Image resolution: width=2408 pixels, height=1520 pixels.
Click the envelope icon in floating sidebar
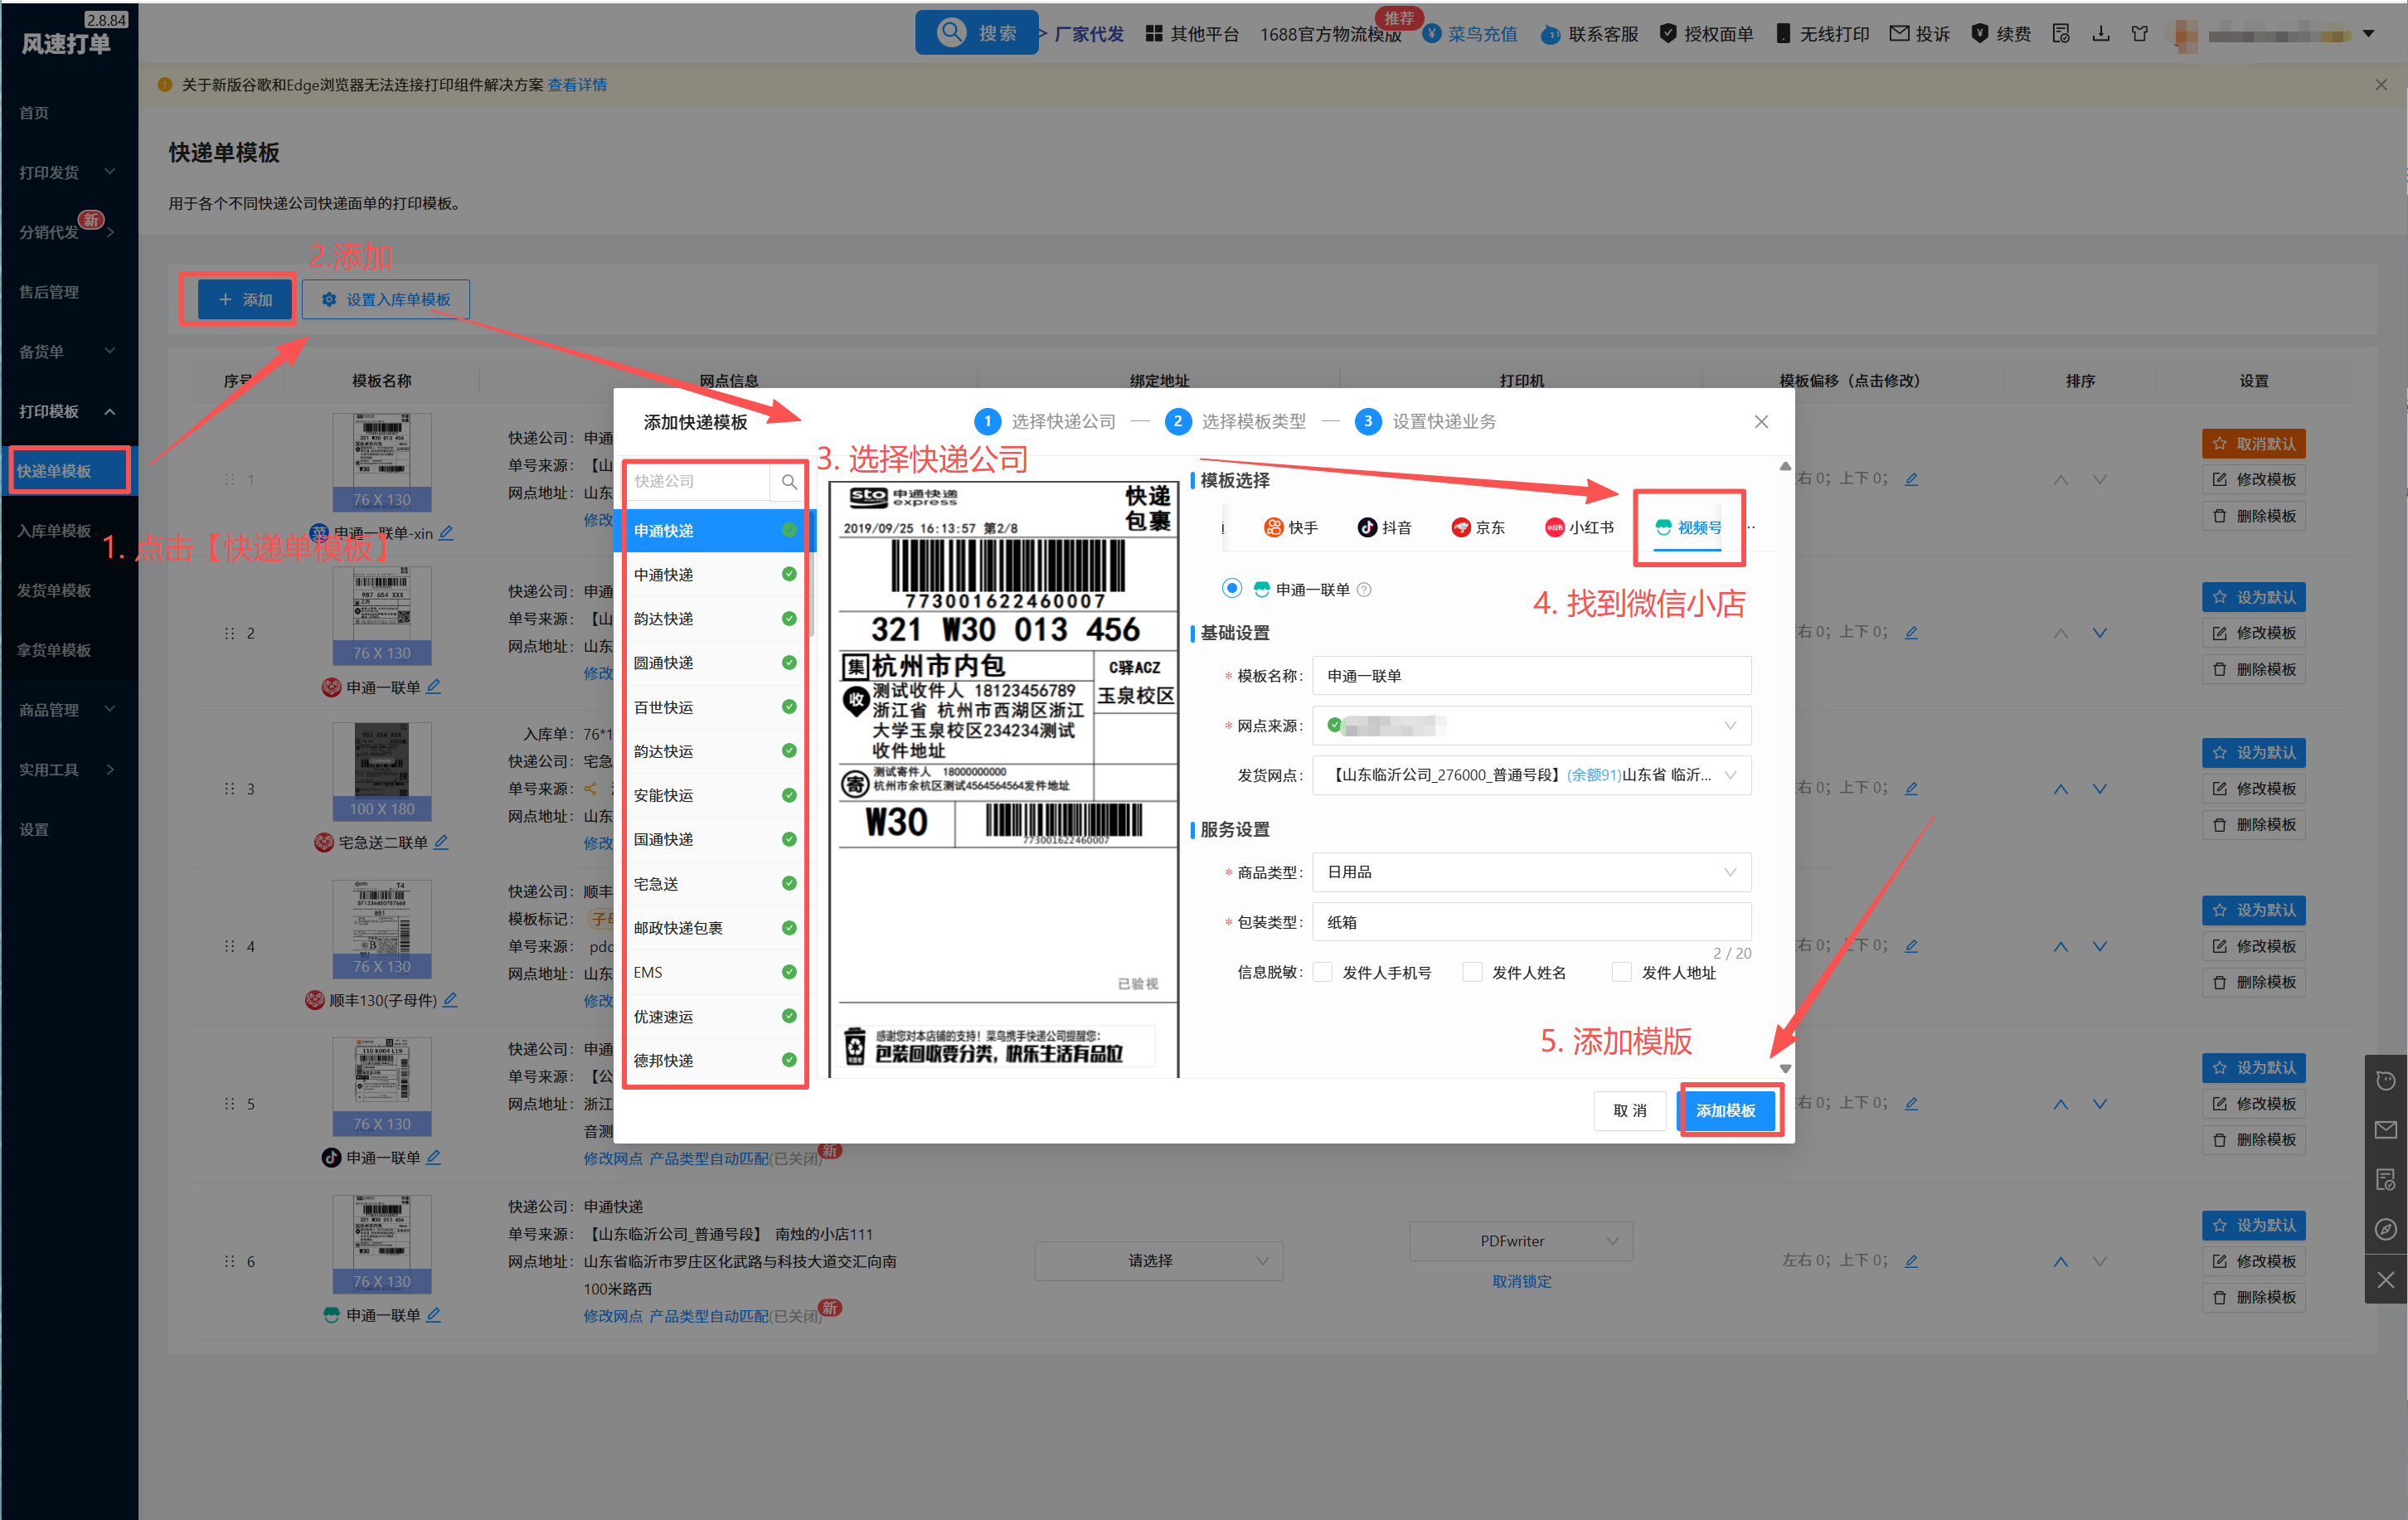2386,1130
